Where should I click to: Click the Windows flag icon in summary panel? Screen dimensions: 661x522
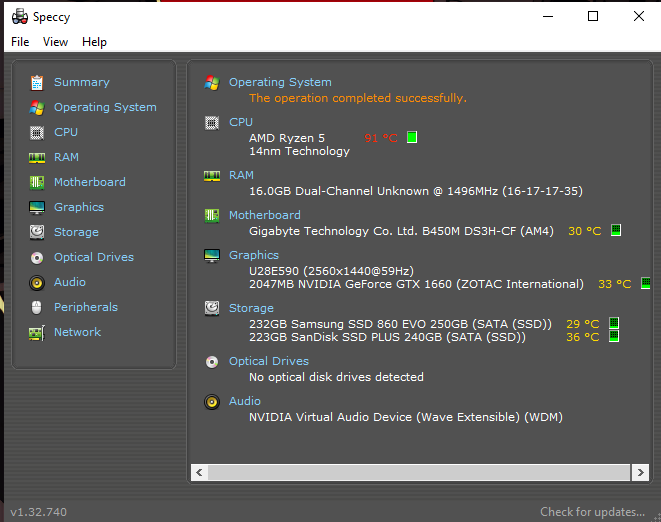[212, 83]
